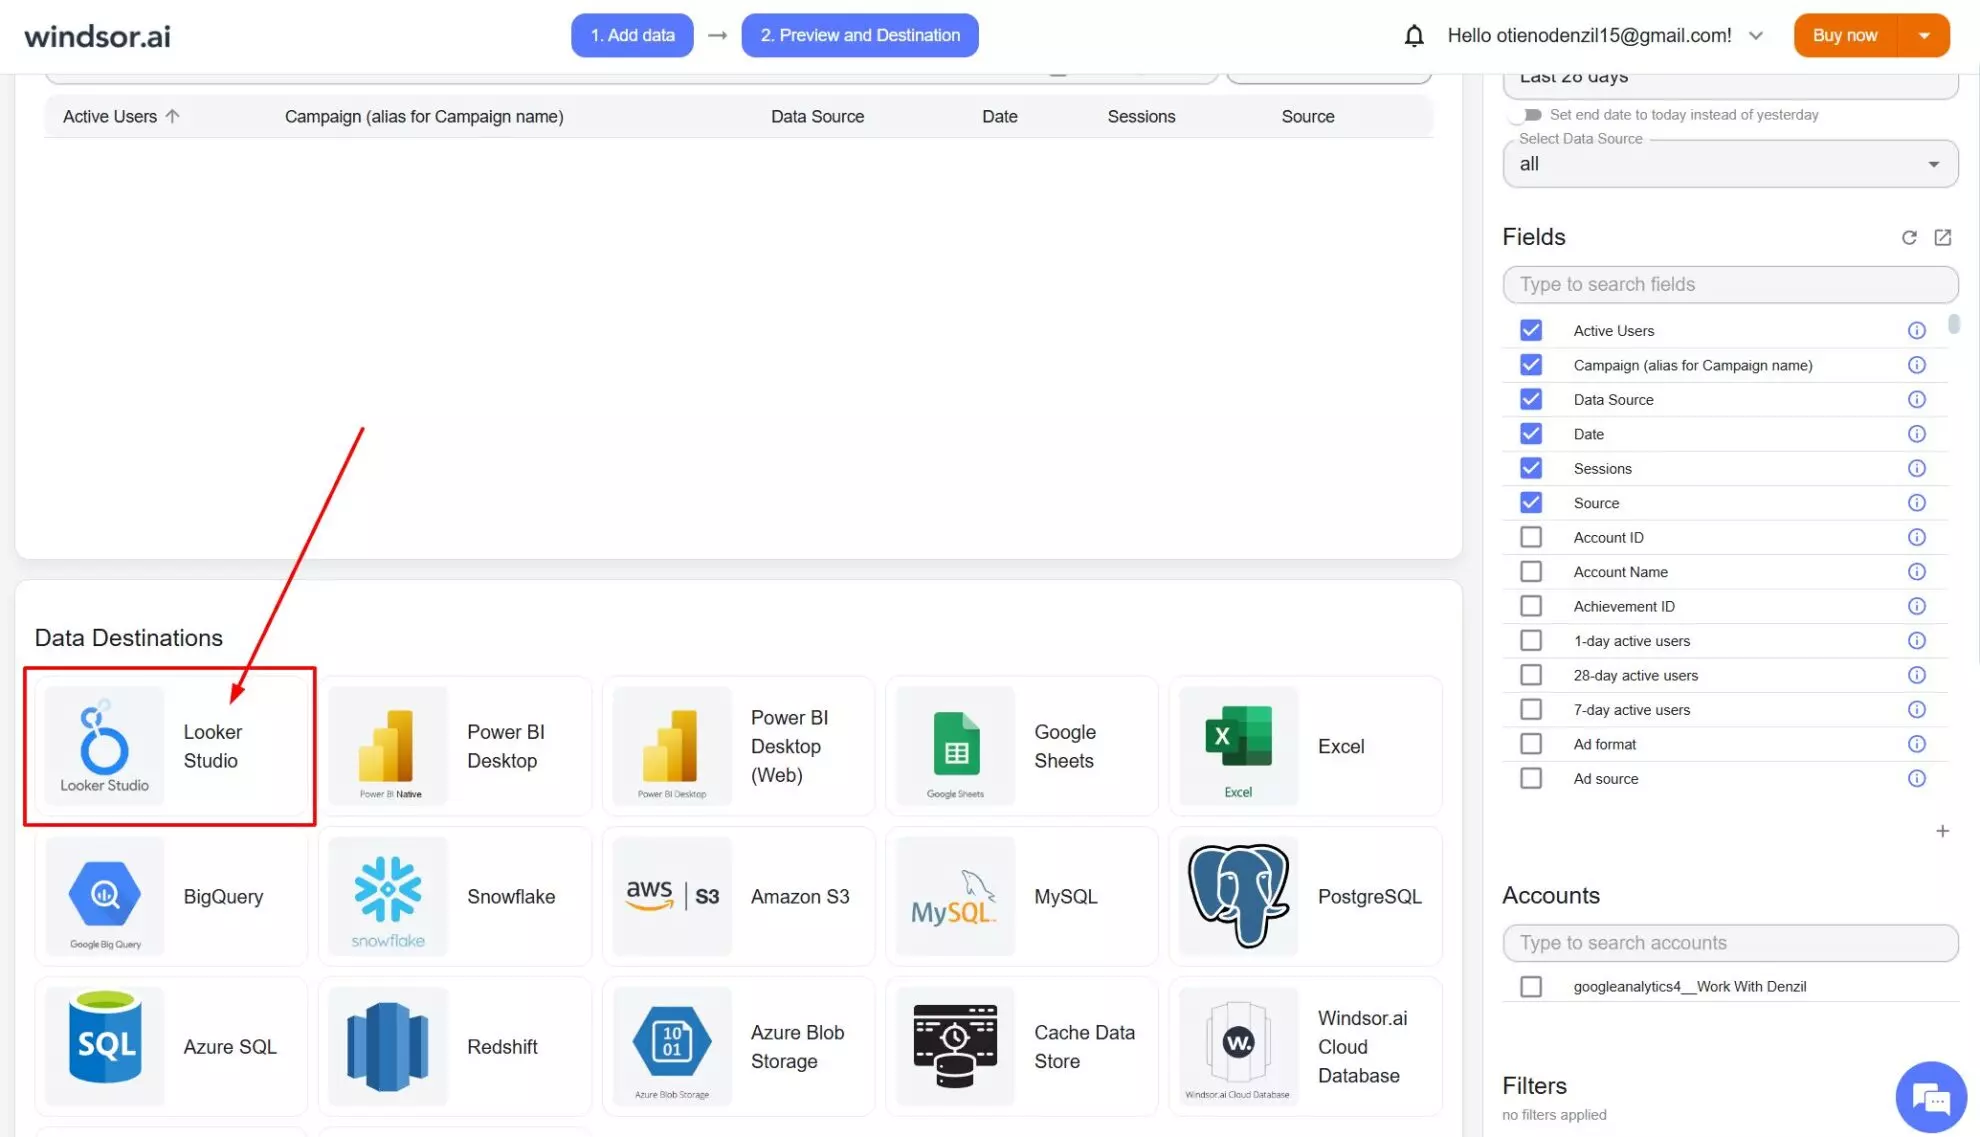Show info for Account ID field
Image resolution: width=1980 pixels, height=1137 pixels.
1916,537
